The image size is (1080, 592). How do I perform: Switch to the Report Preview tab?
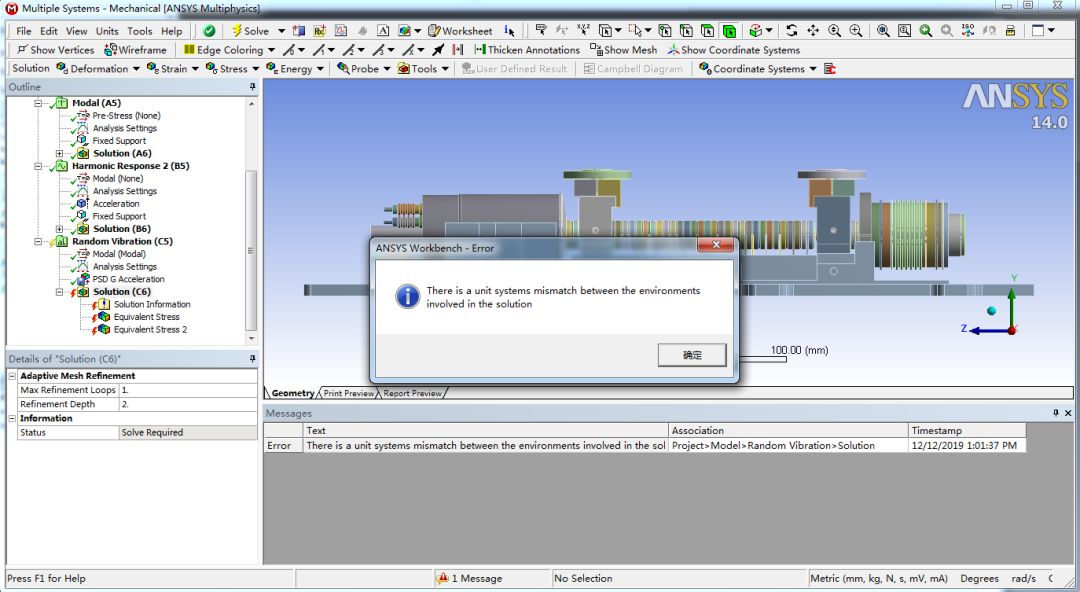click(413, 394)
